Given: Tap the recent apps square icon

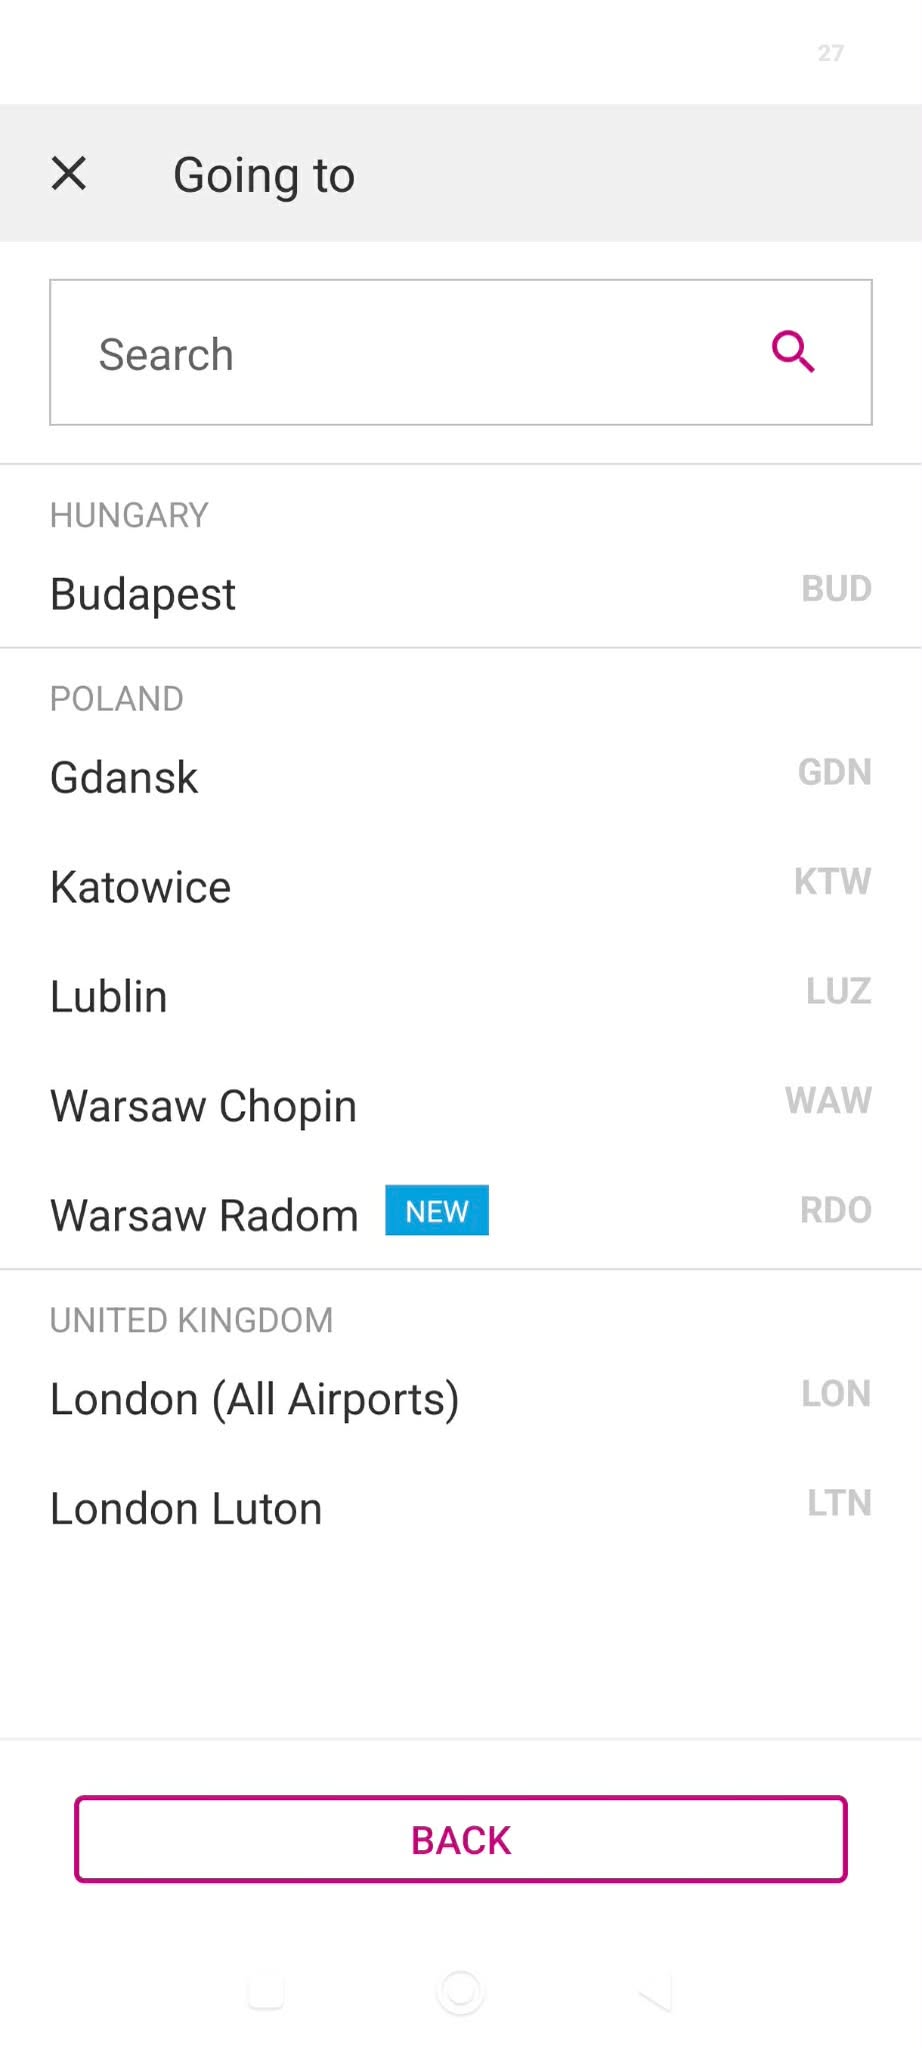Looking at the screenshot, I should click(x=266, y=1991).
